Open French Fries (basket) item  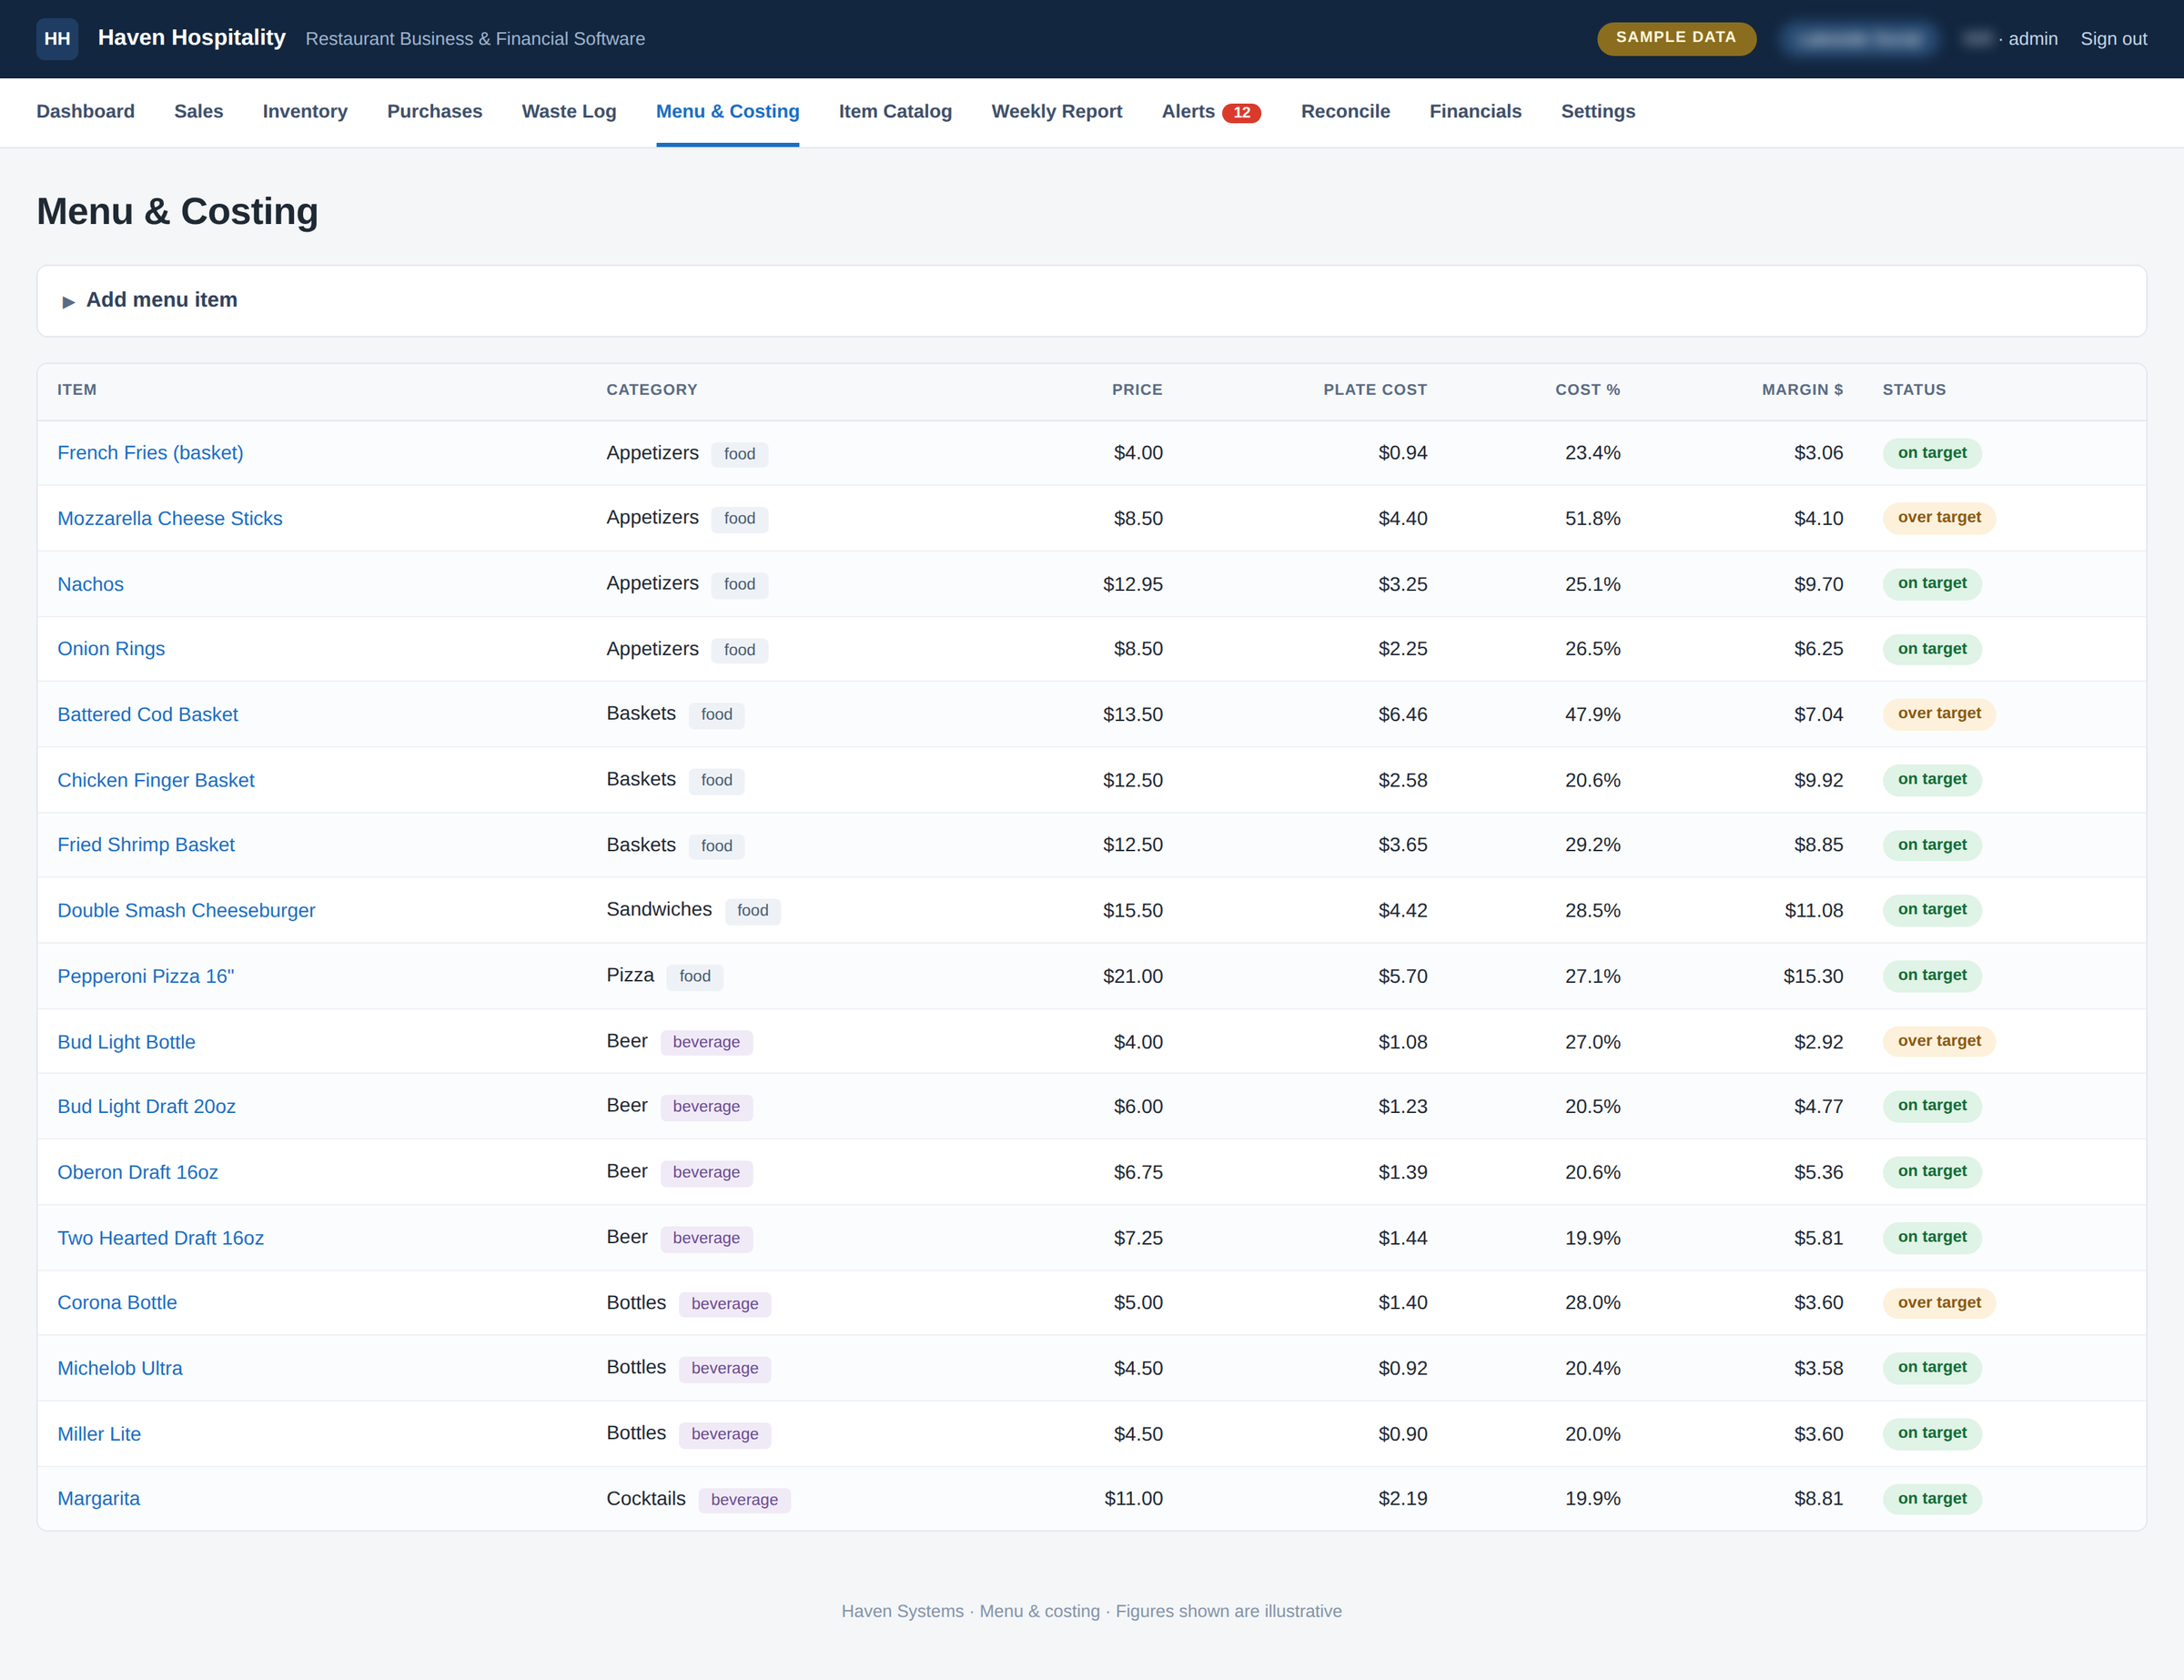150,453
